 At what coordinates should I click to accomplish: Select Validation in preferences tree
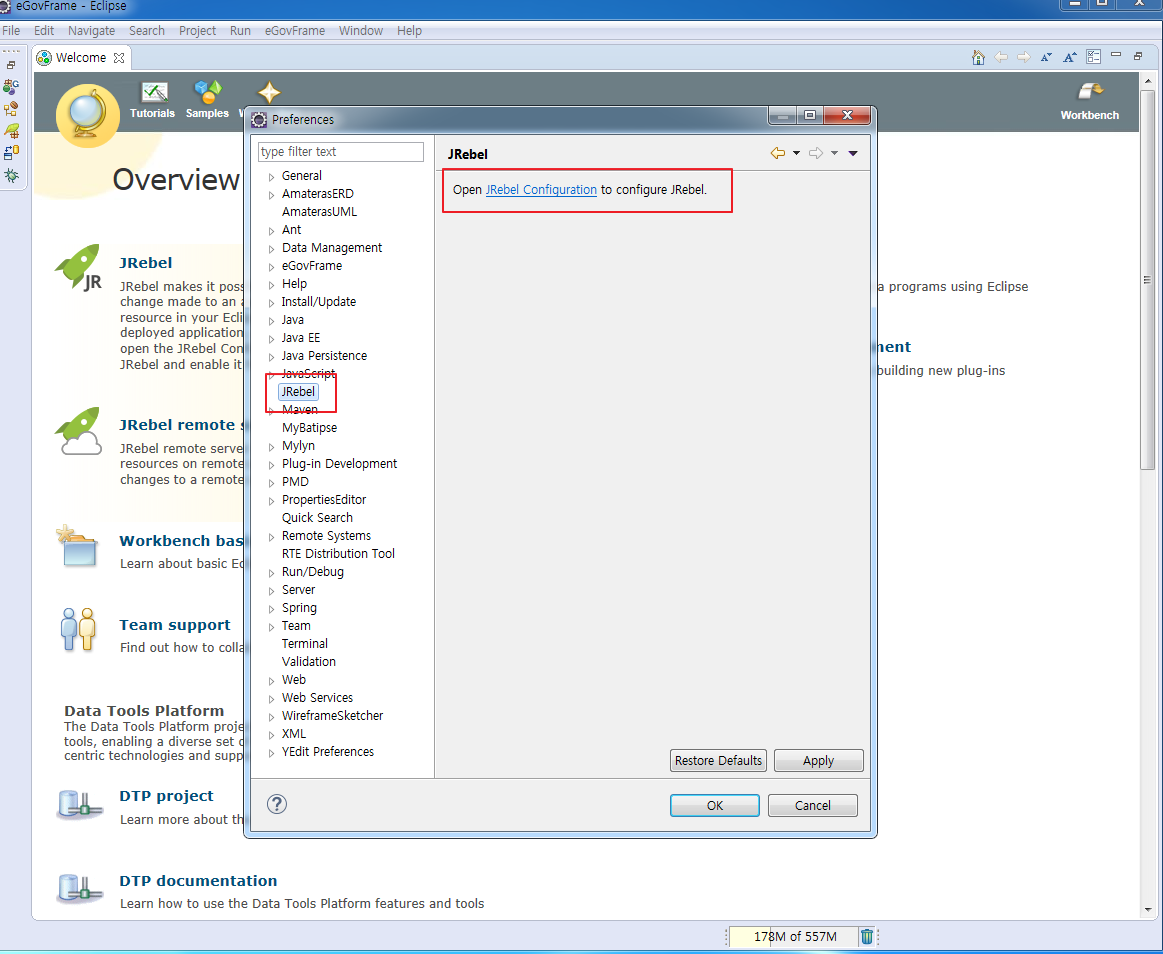309,662
